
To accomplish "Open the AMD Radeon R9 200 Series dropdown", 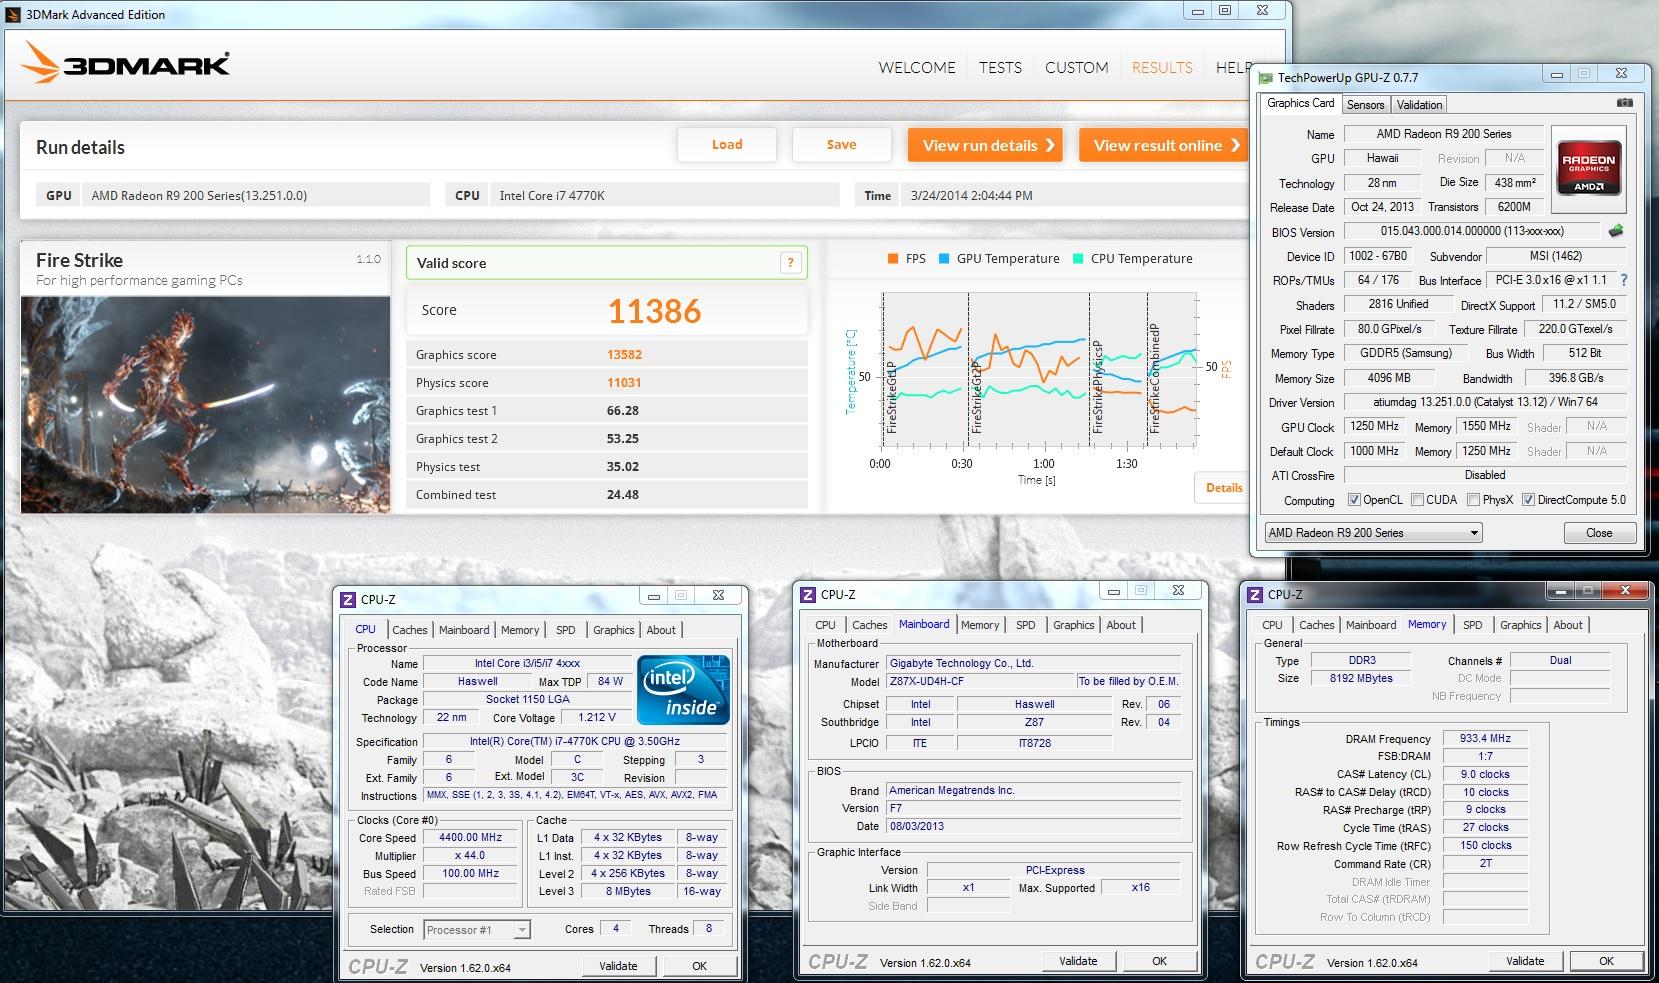I will [1373, 533].
